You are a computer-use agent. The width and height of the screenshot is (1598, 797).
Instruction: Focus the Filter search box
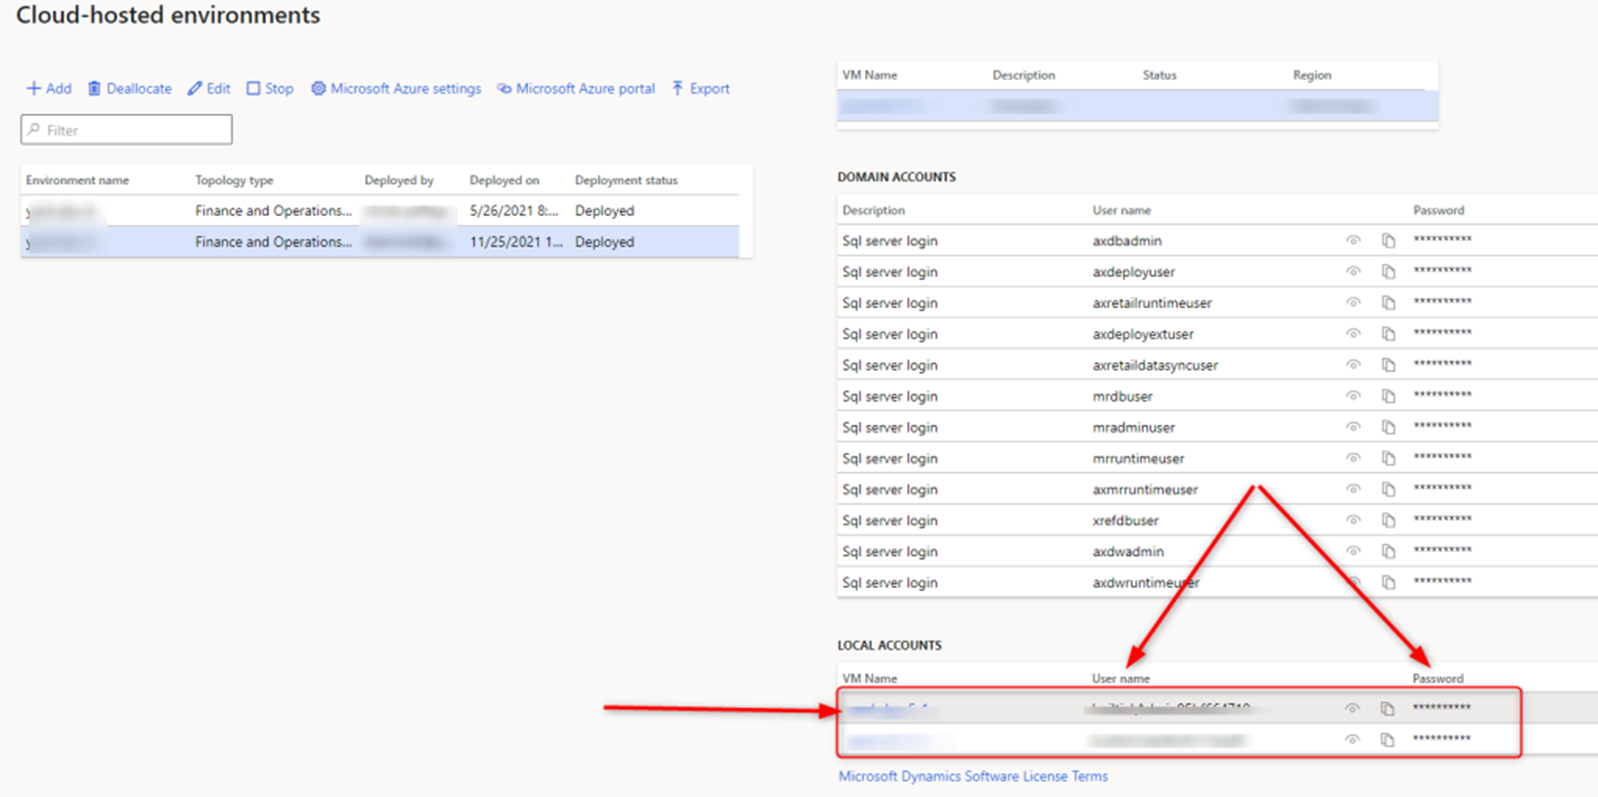point(126,129)
